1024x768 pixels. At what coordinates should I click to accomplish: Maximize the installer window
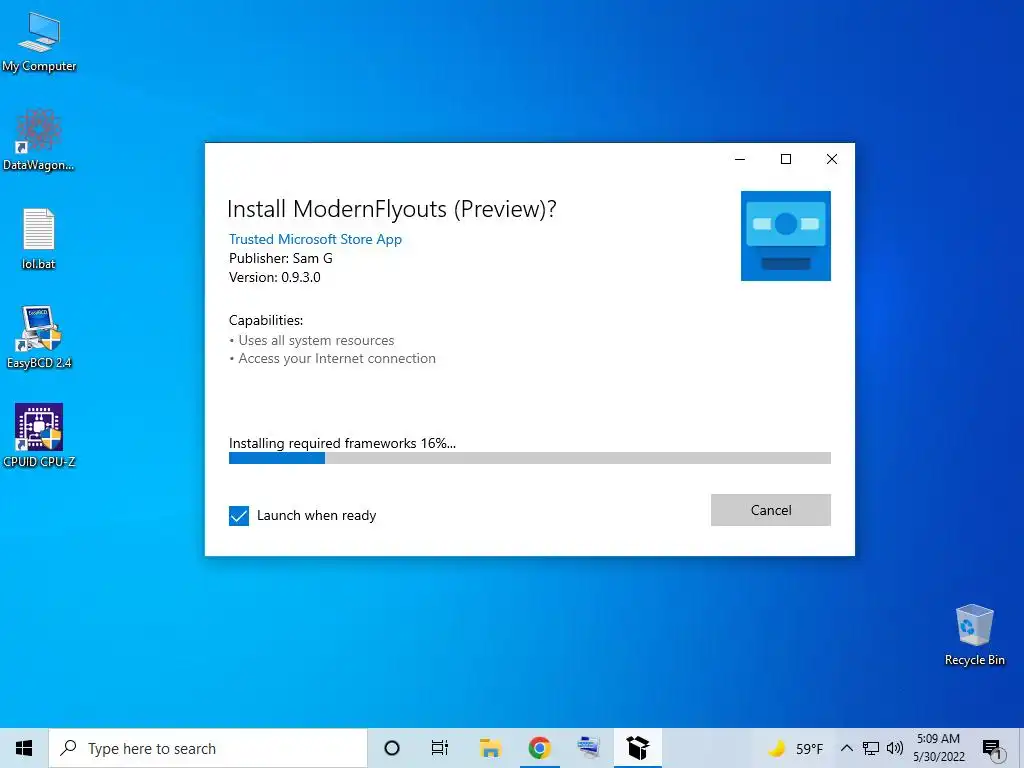(x=786, y=159)
